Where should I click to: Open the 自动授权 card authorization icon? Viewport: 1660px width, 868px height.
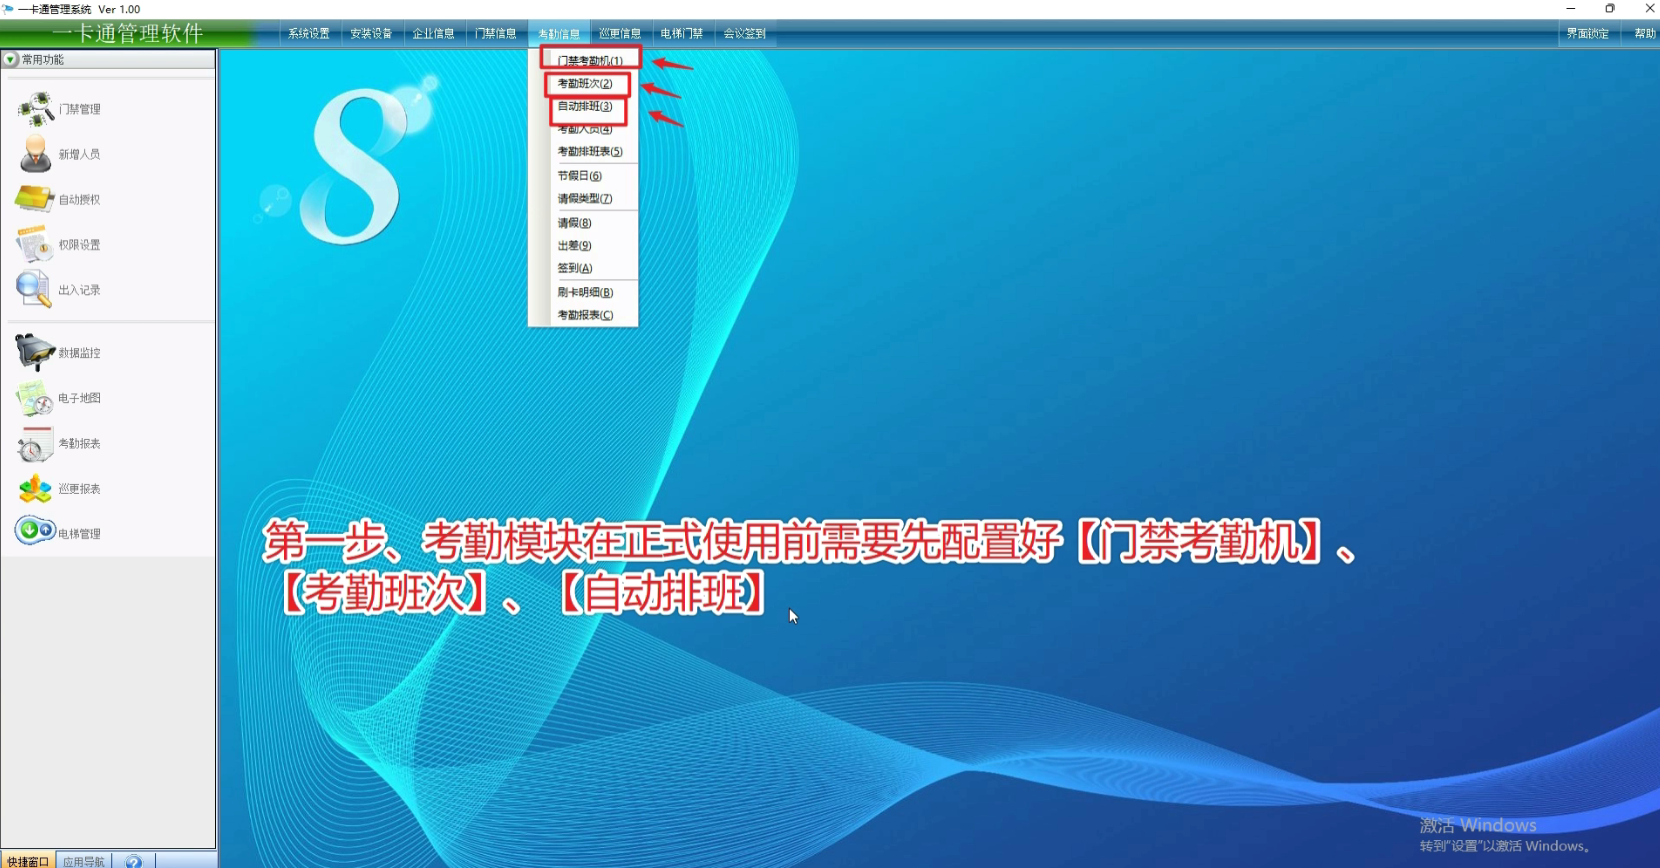click(35, 198)
